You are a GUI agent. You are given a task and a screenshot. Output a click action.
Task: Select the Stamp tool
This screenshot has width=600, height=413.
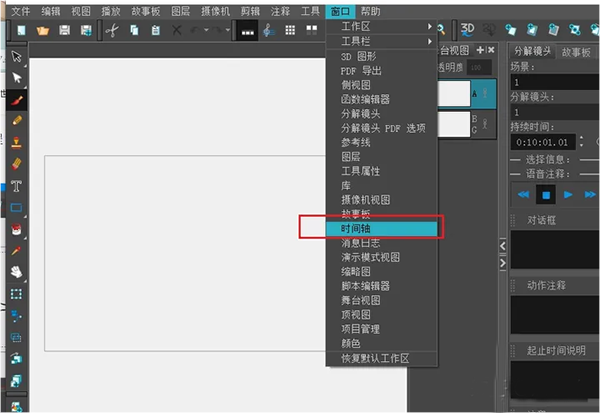(x=16, y=142)
